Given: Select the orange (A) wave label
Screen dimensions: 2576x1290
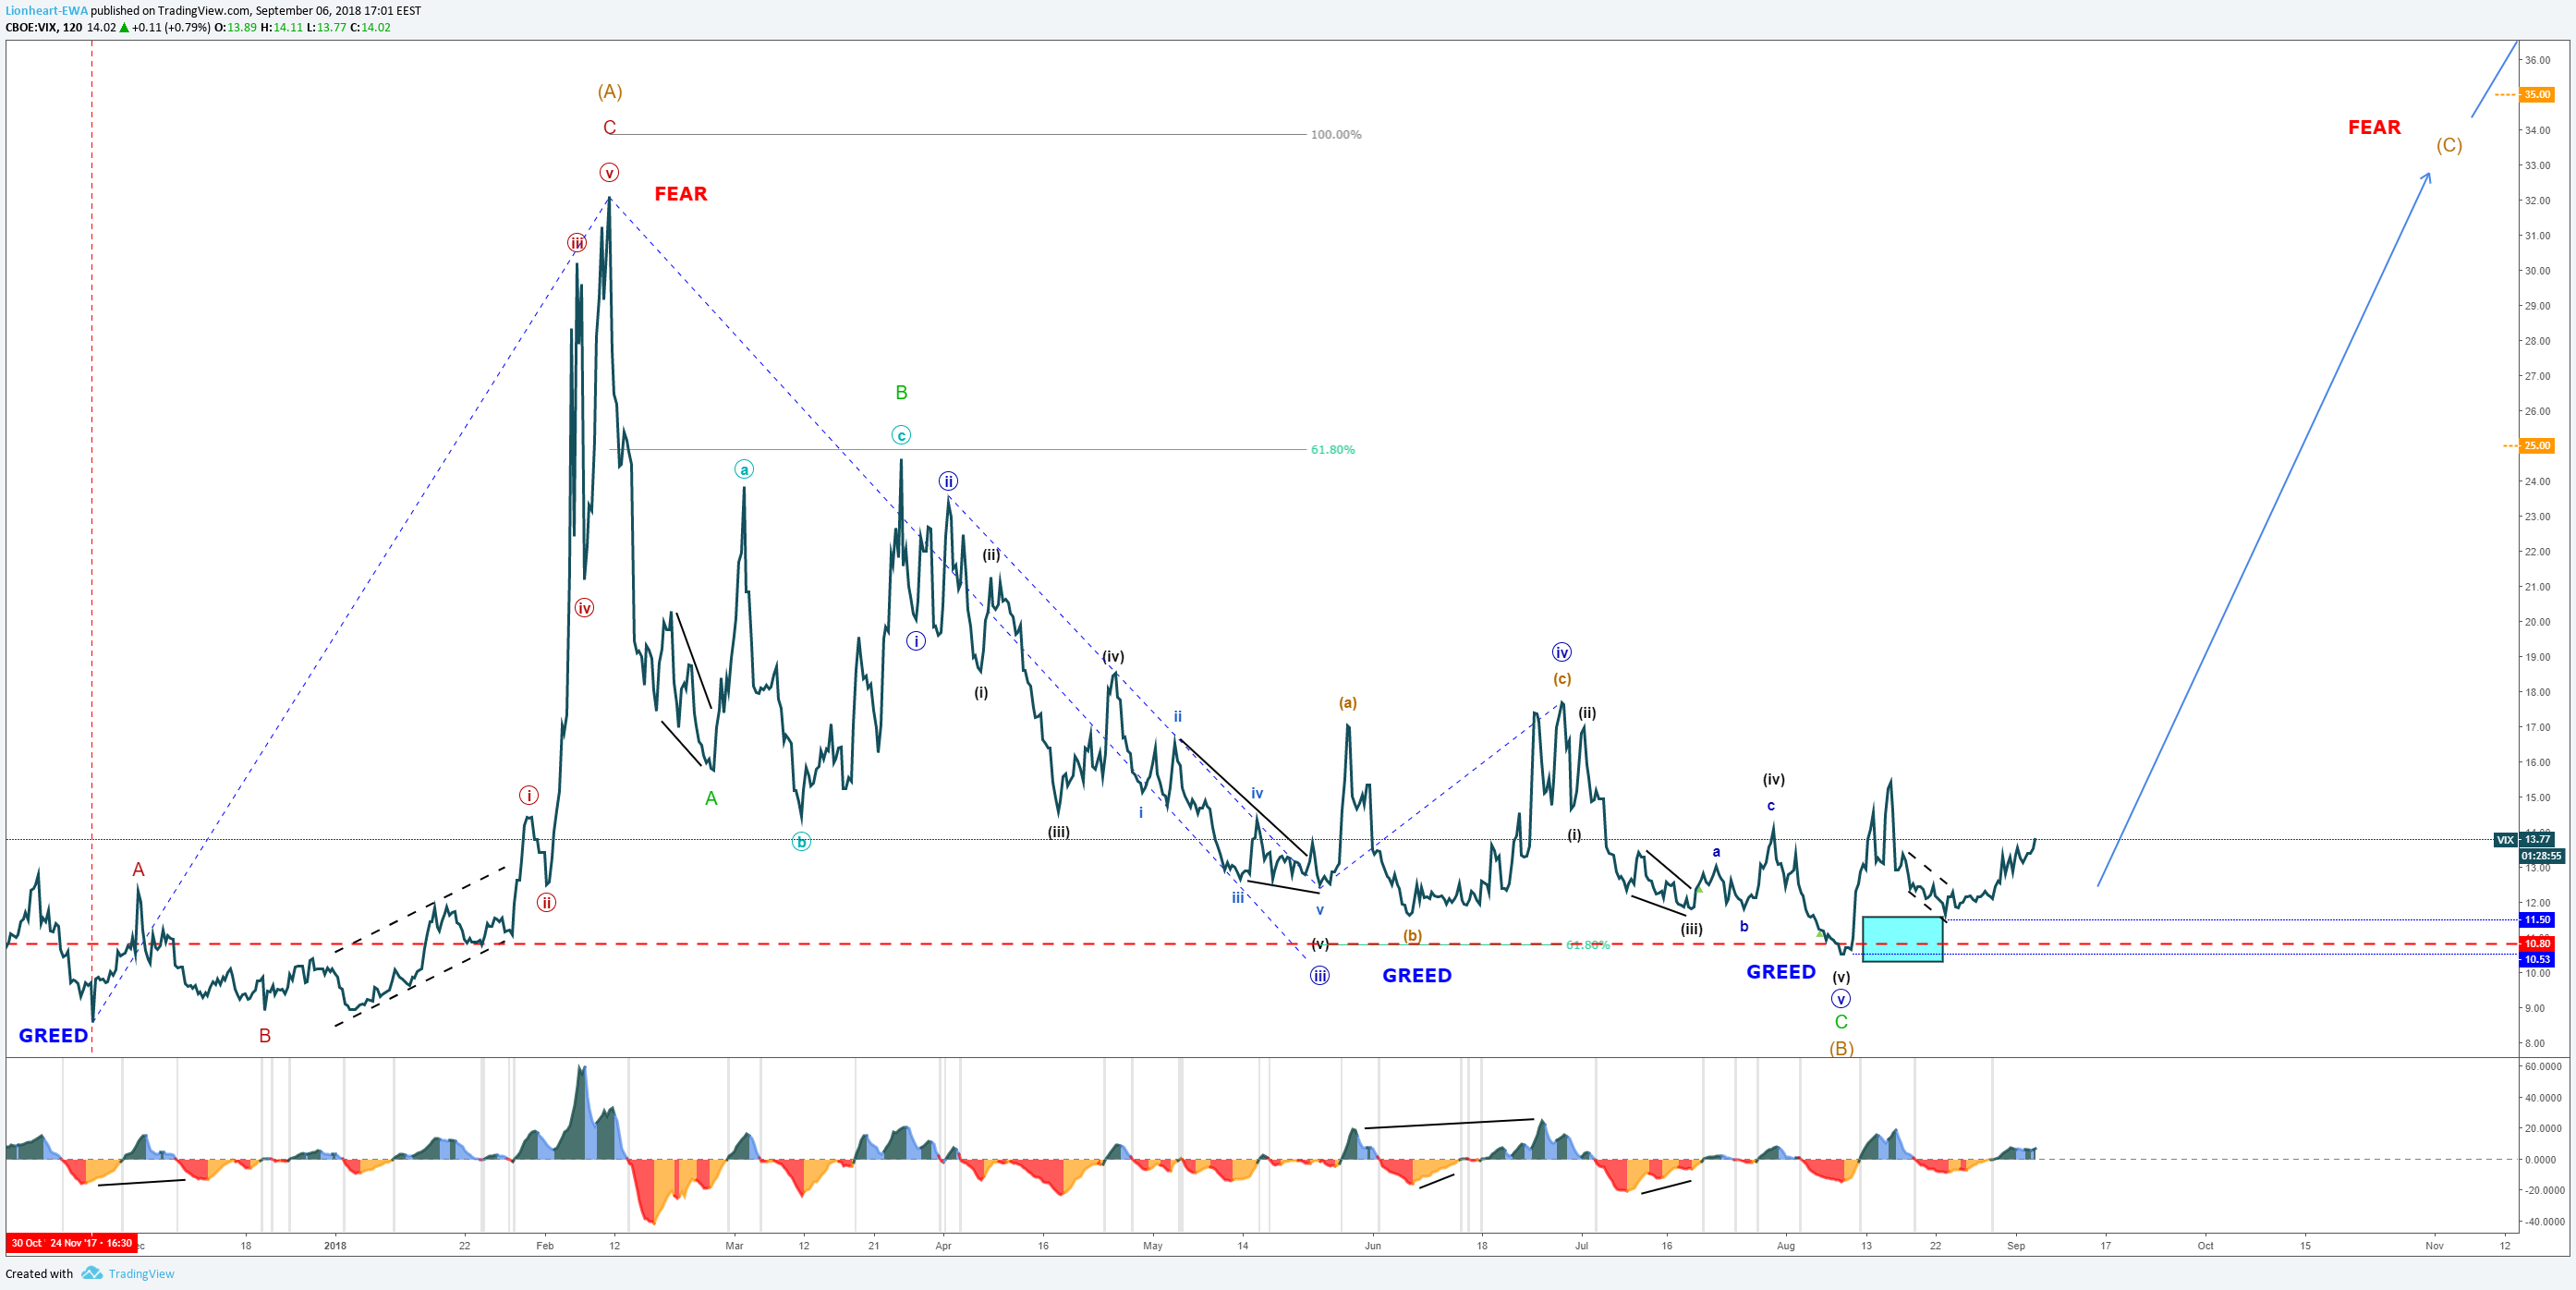Looking at the screenshot, I should point(610,91).
